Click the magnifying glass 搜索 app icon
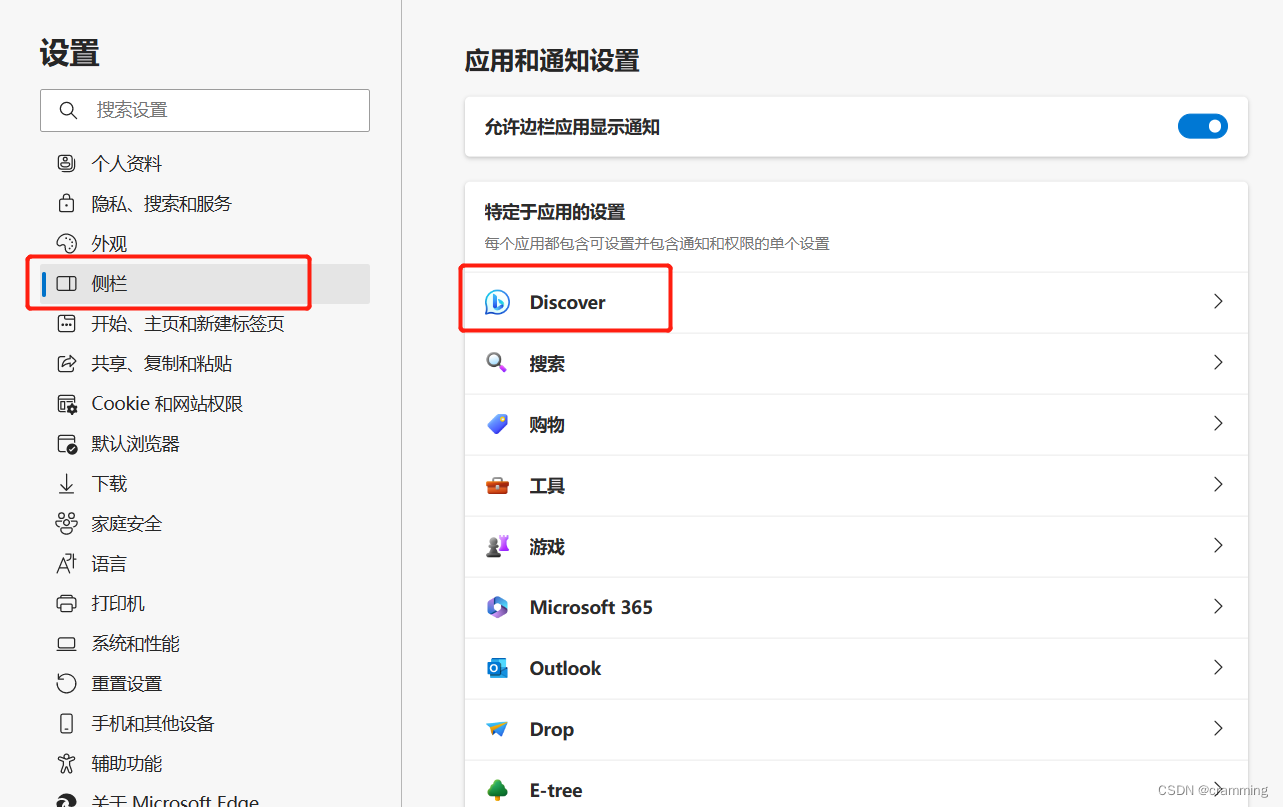Image resolution: width=1283 pixels, height=807 pixels. (497, 363)
